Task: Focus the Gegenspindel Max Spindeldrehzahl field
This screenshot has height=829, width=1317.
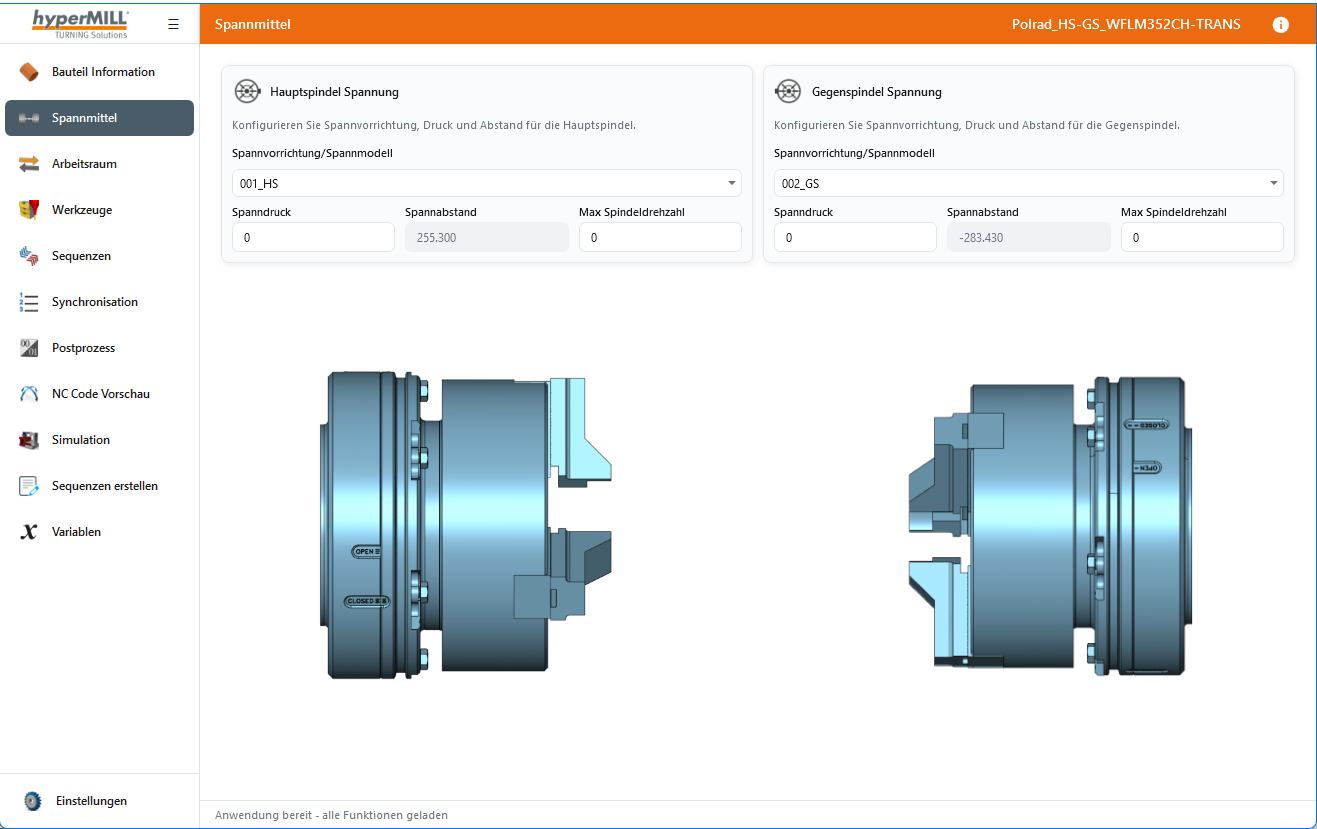Action: coord(1201,237)
